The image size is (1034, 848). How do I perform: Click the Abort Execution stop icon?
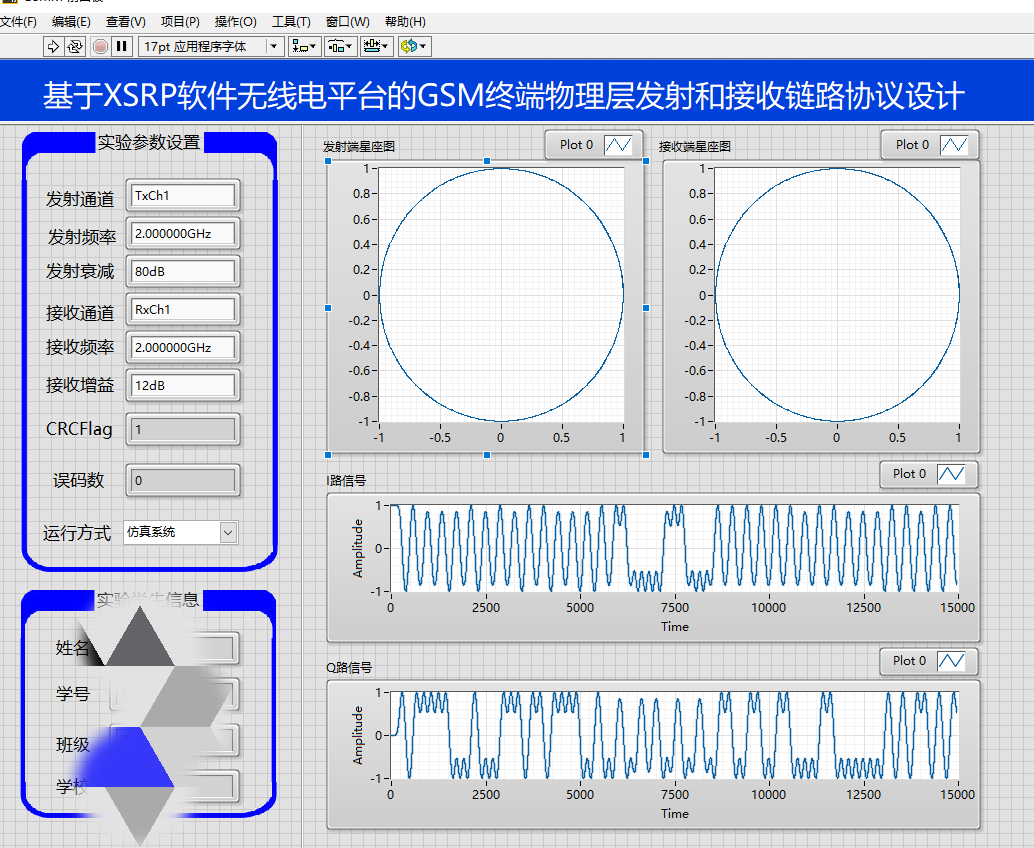click(x=100, y=46)
